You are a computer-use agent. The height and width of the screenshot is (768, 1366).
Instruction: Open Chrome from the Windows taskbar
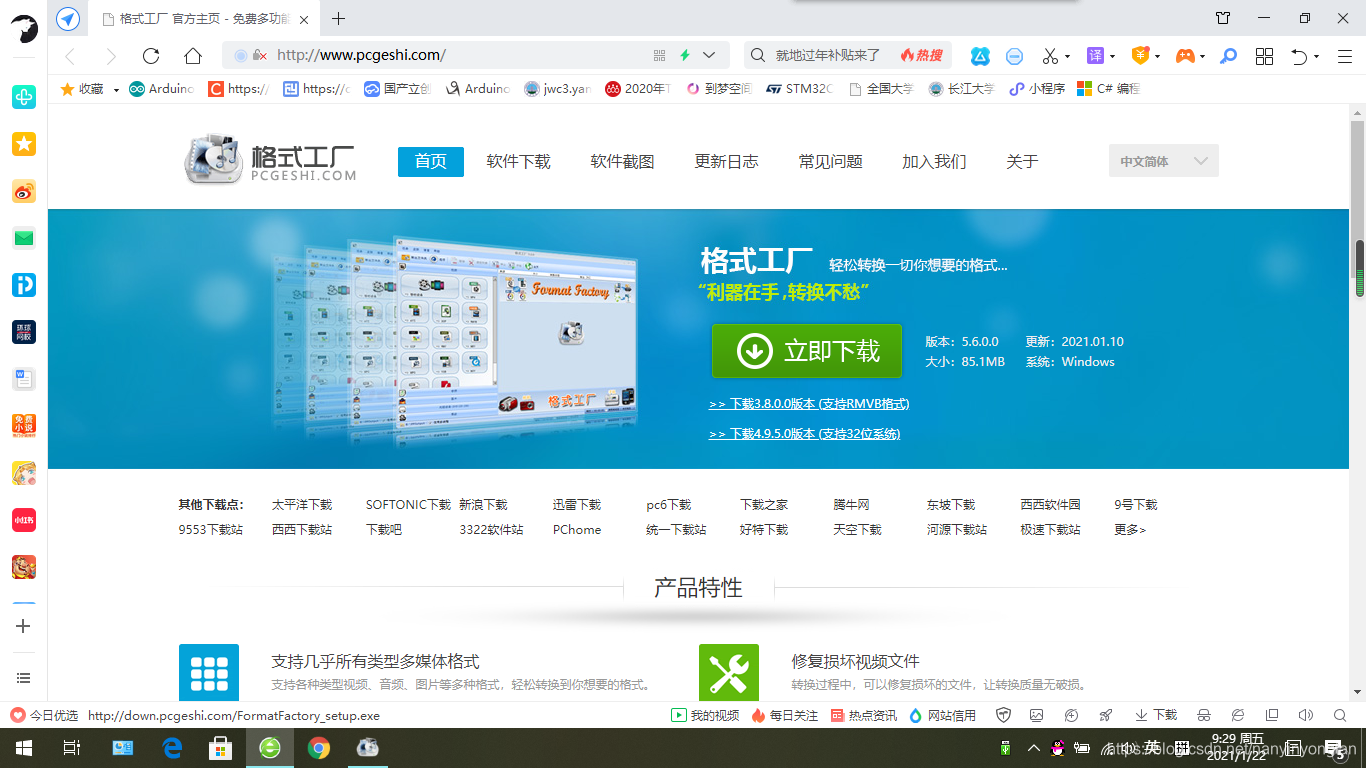click(319, 747)
